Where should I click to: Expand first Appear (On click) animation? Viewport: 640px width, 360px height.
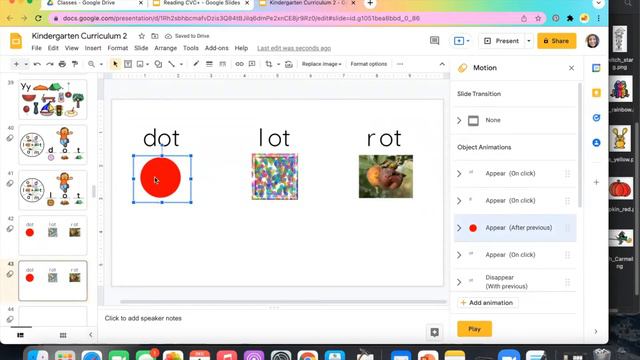[x=459, y=173]
